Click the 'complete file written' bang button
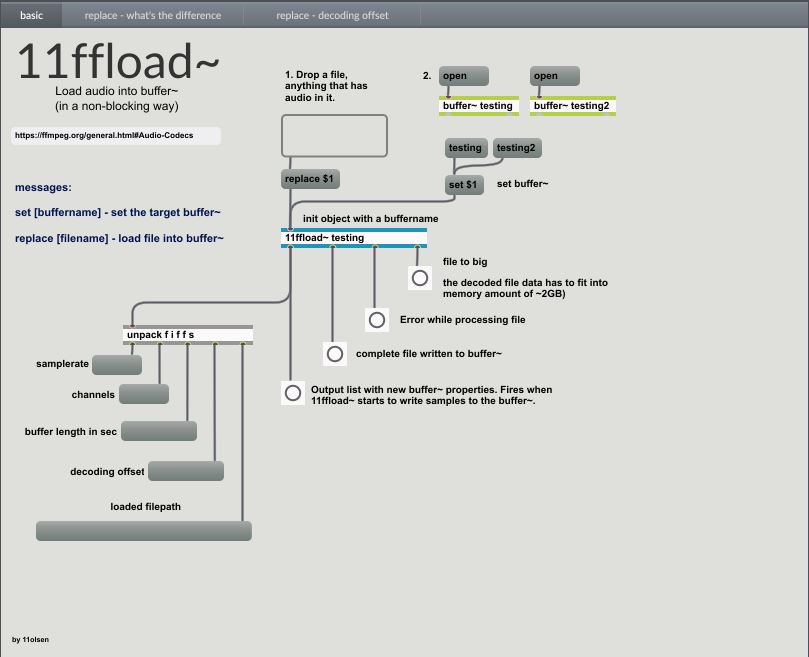Screen dimensions: 809x657 [335, 354]
